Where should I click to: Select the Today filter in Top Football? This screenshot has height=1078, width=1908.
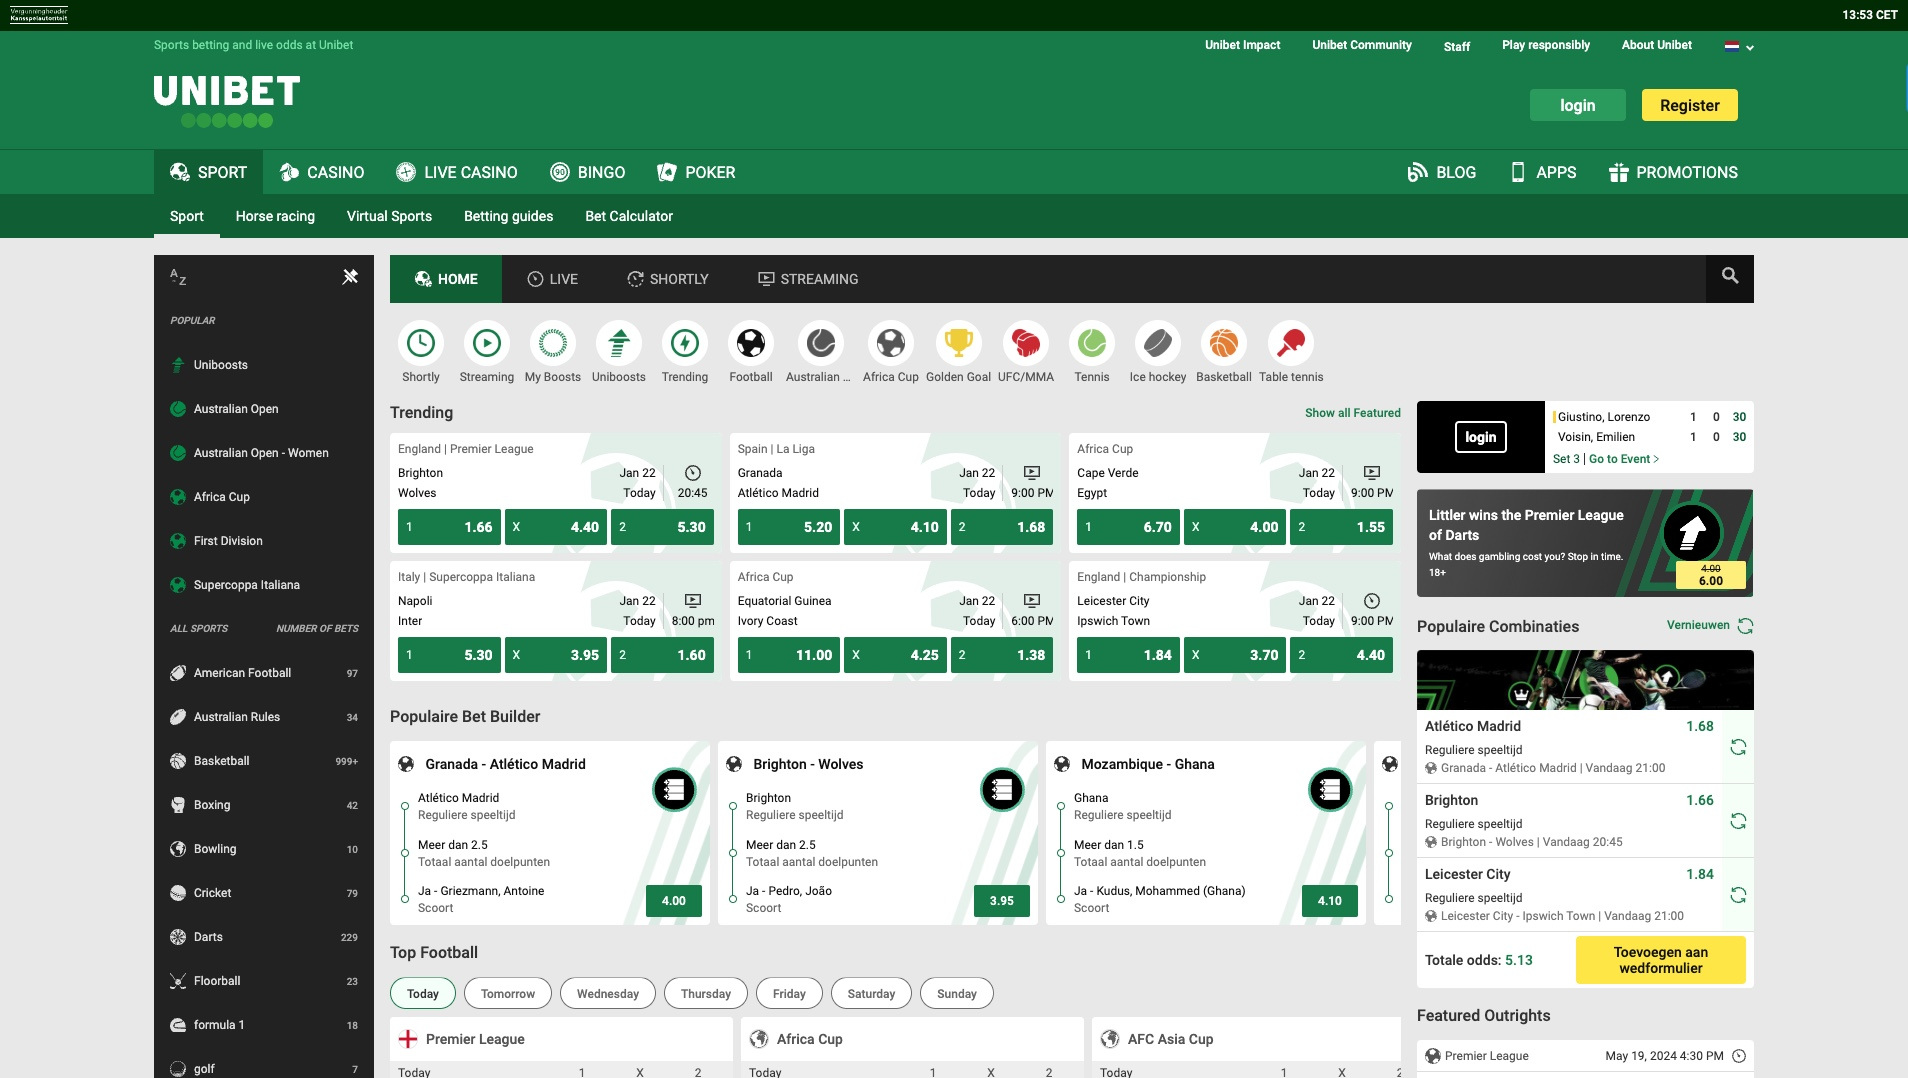click(x=422, y=993)
